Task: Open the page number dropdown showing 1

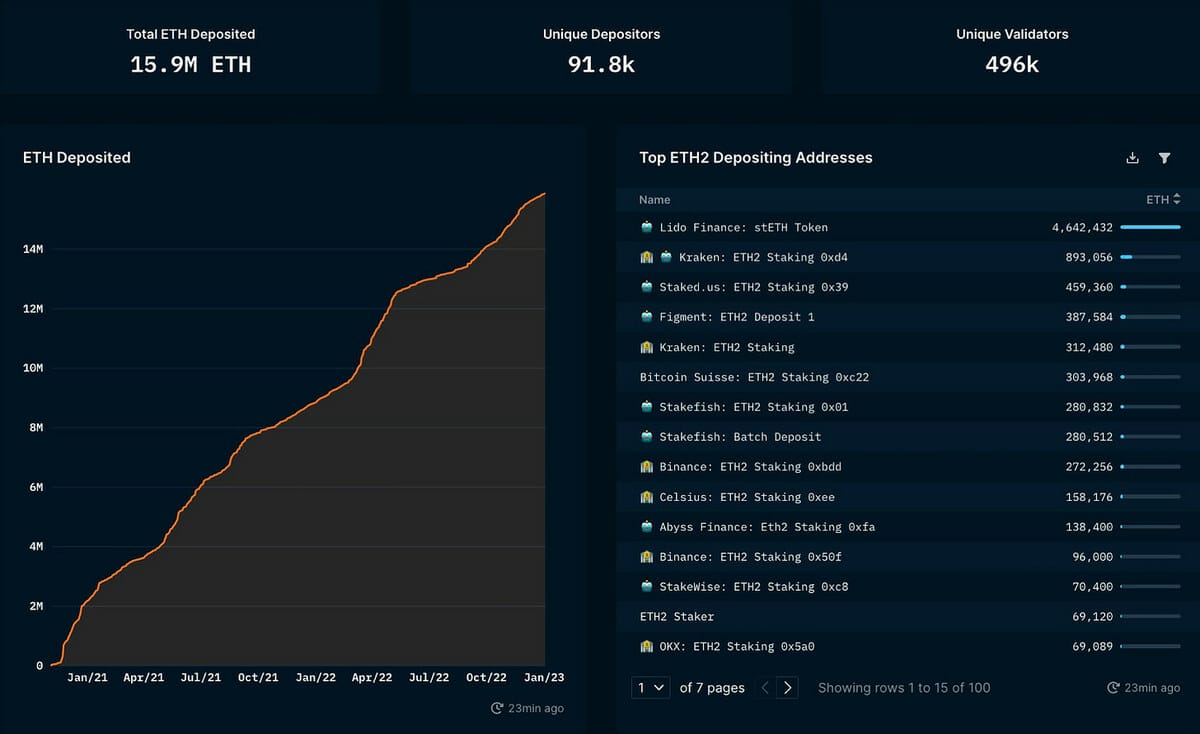Action: coord(651,687)
